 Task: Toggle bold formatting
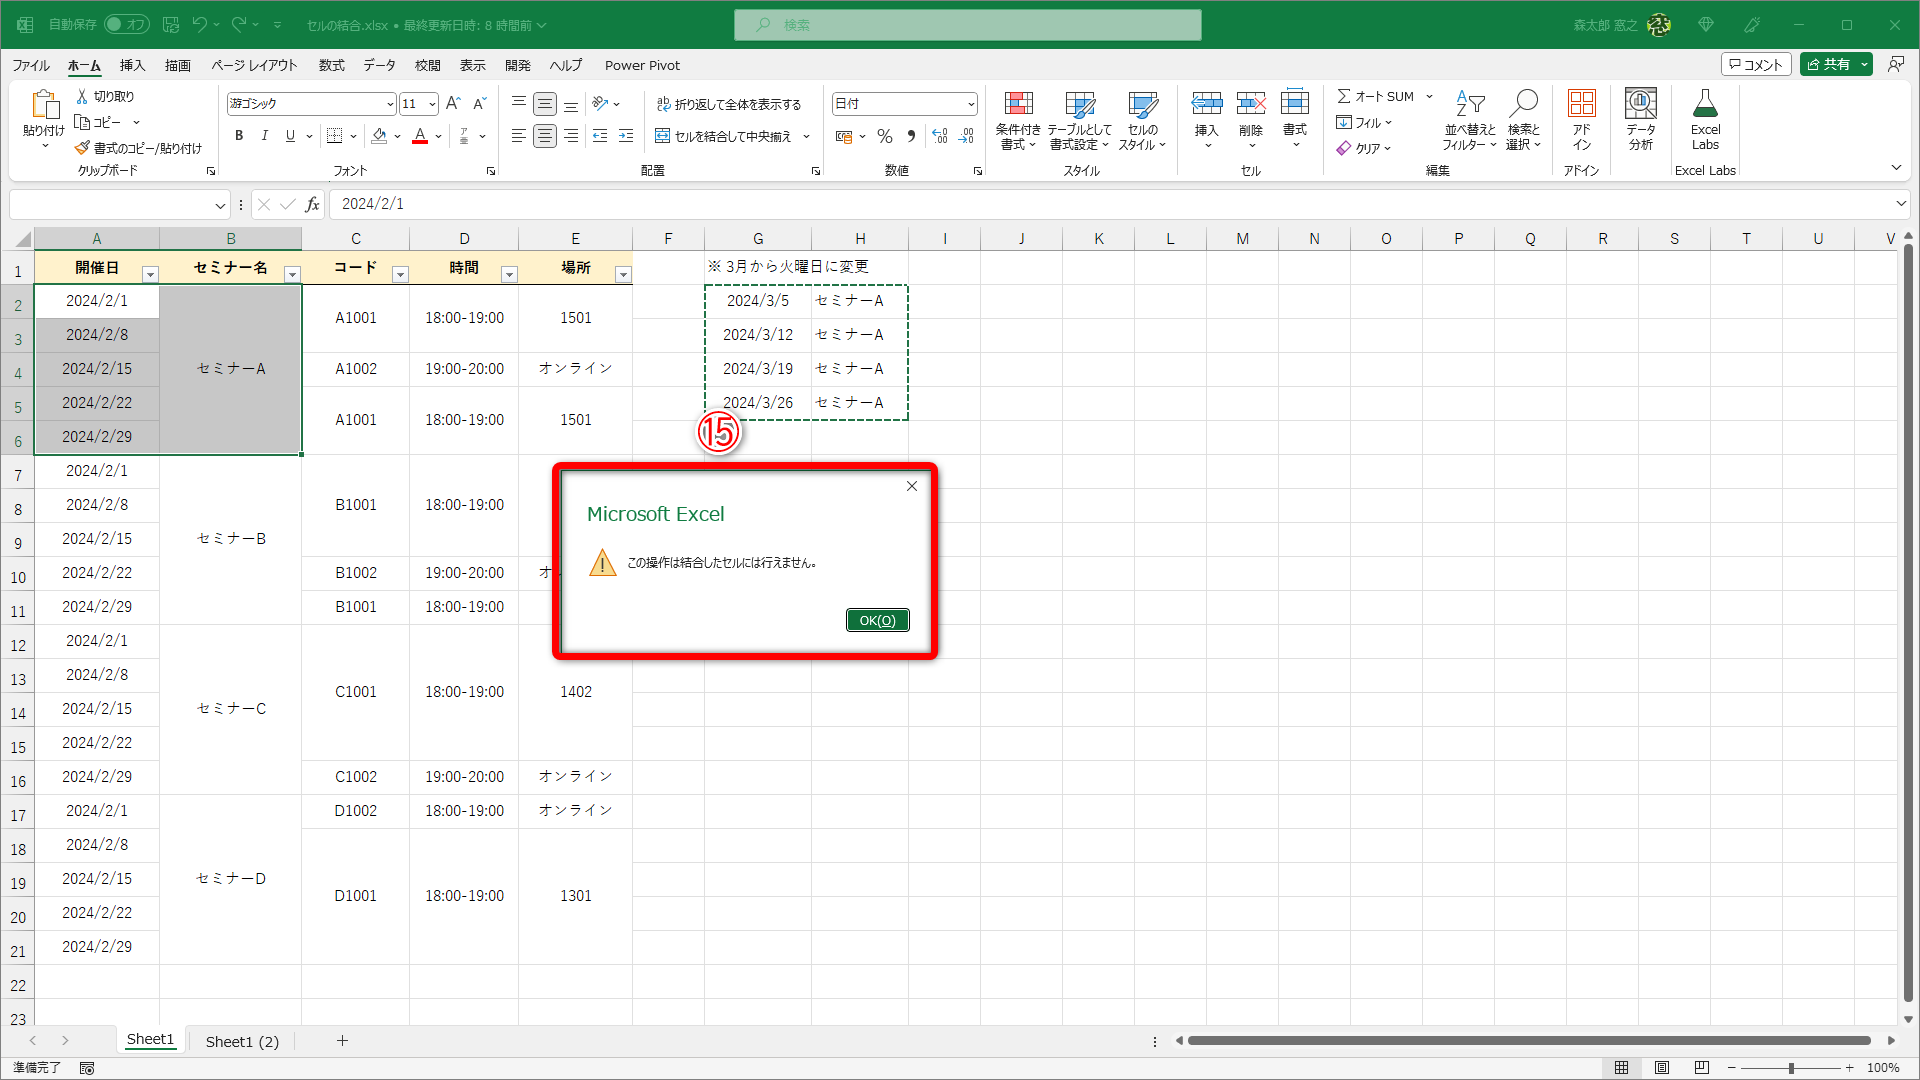click(x=238, y=136)
